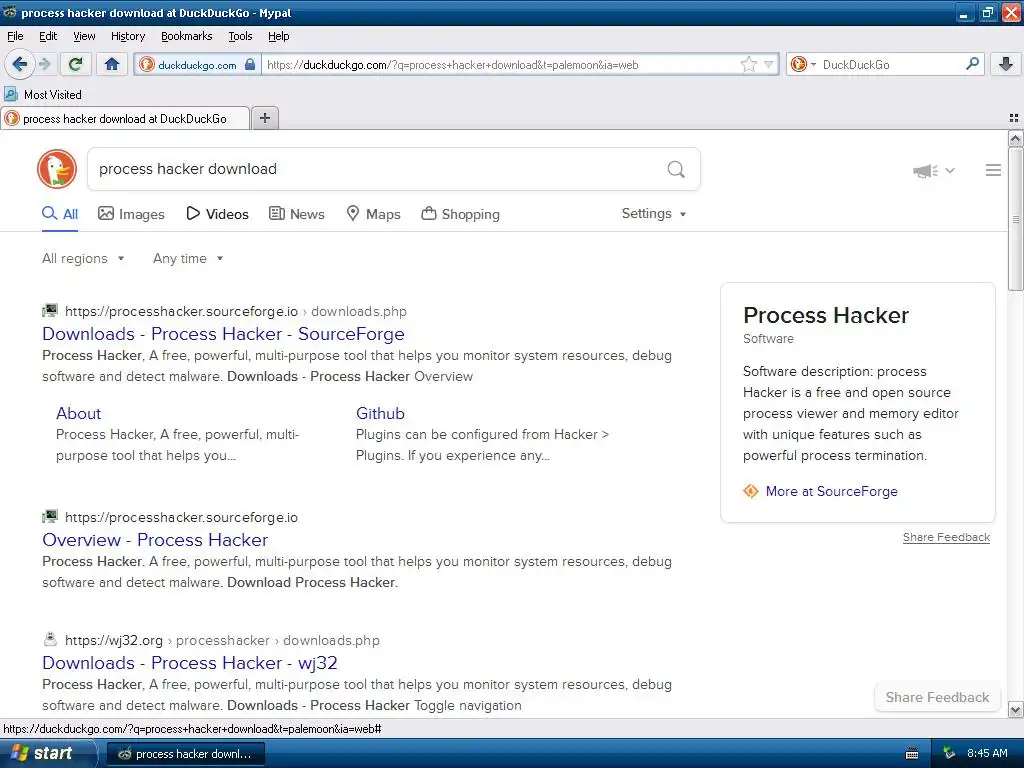
Task: Open the URL history dropdown arrow
Action: coord(769,64)
